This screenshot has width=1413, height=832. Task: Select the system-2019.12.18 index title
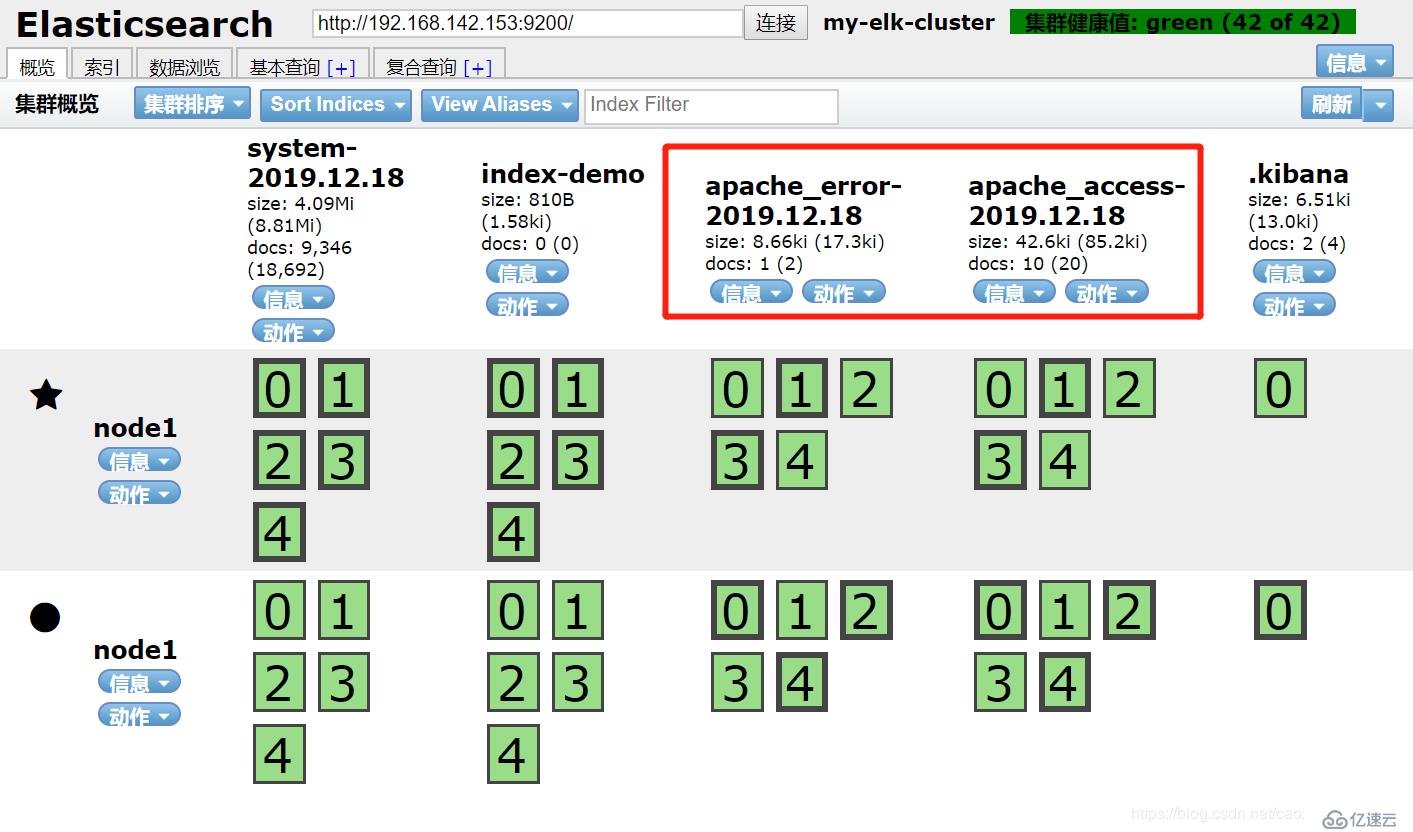(326, 164)
